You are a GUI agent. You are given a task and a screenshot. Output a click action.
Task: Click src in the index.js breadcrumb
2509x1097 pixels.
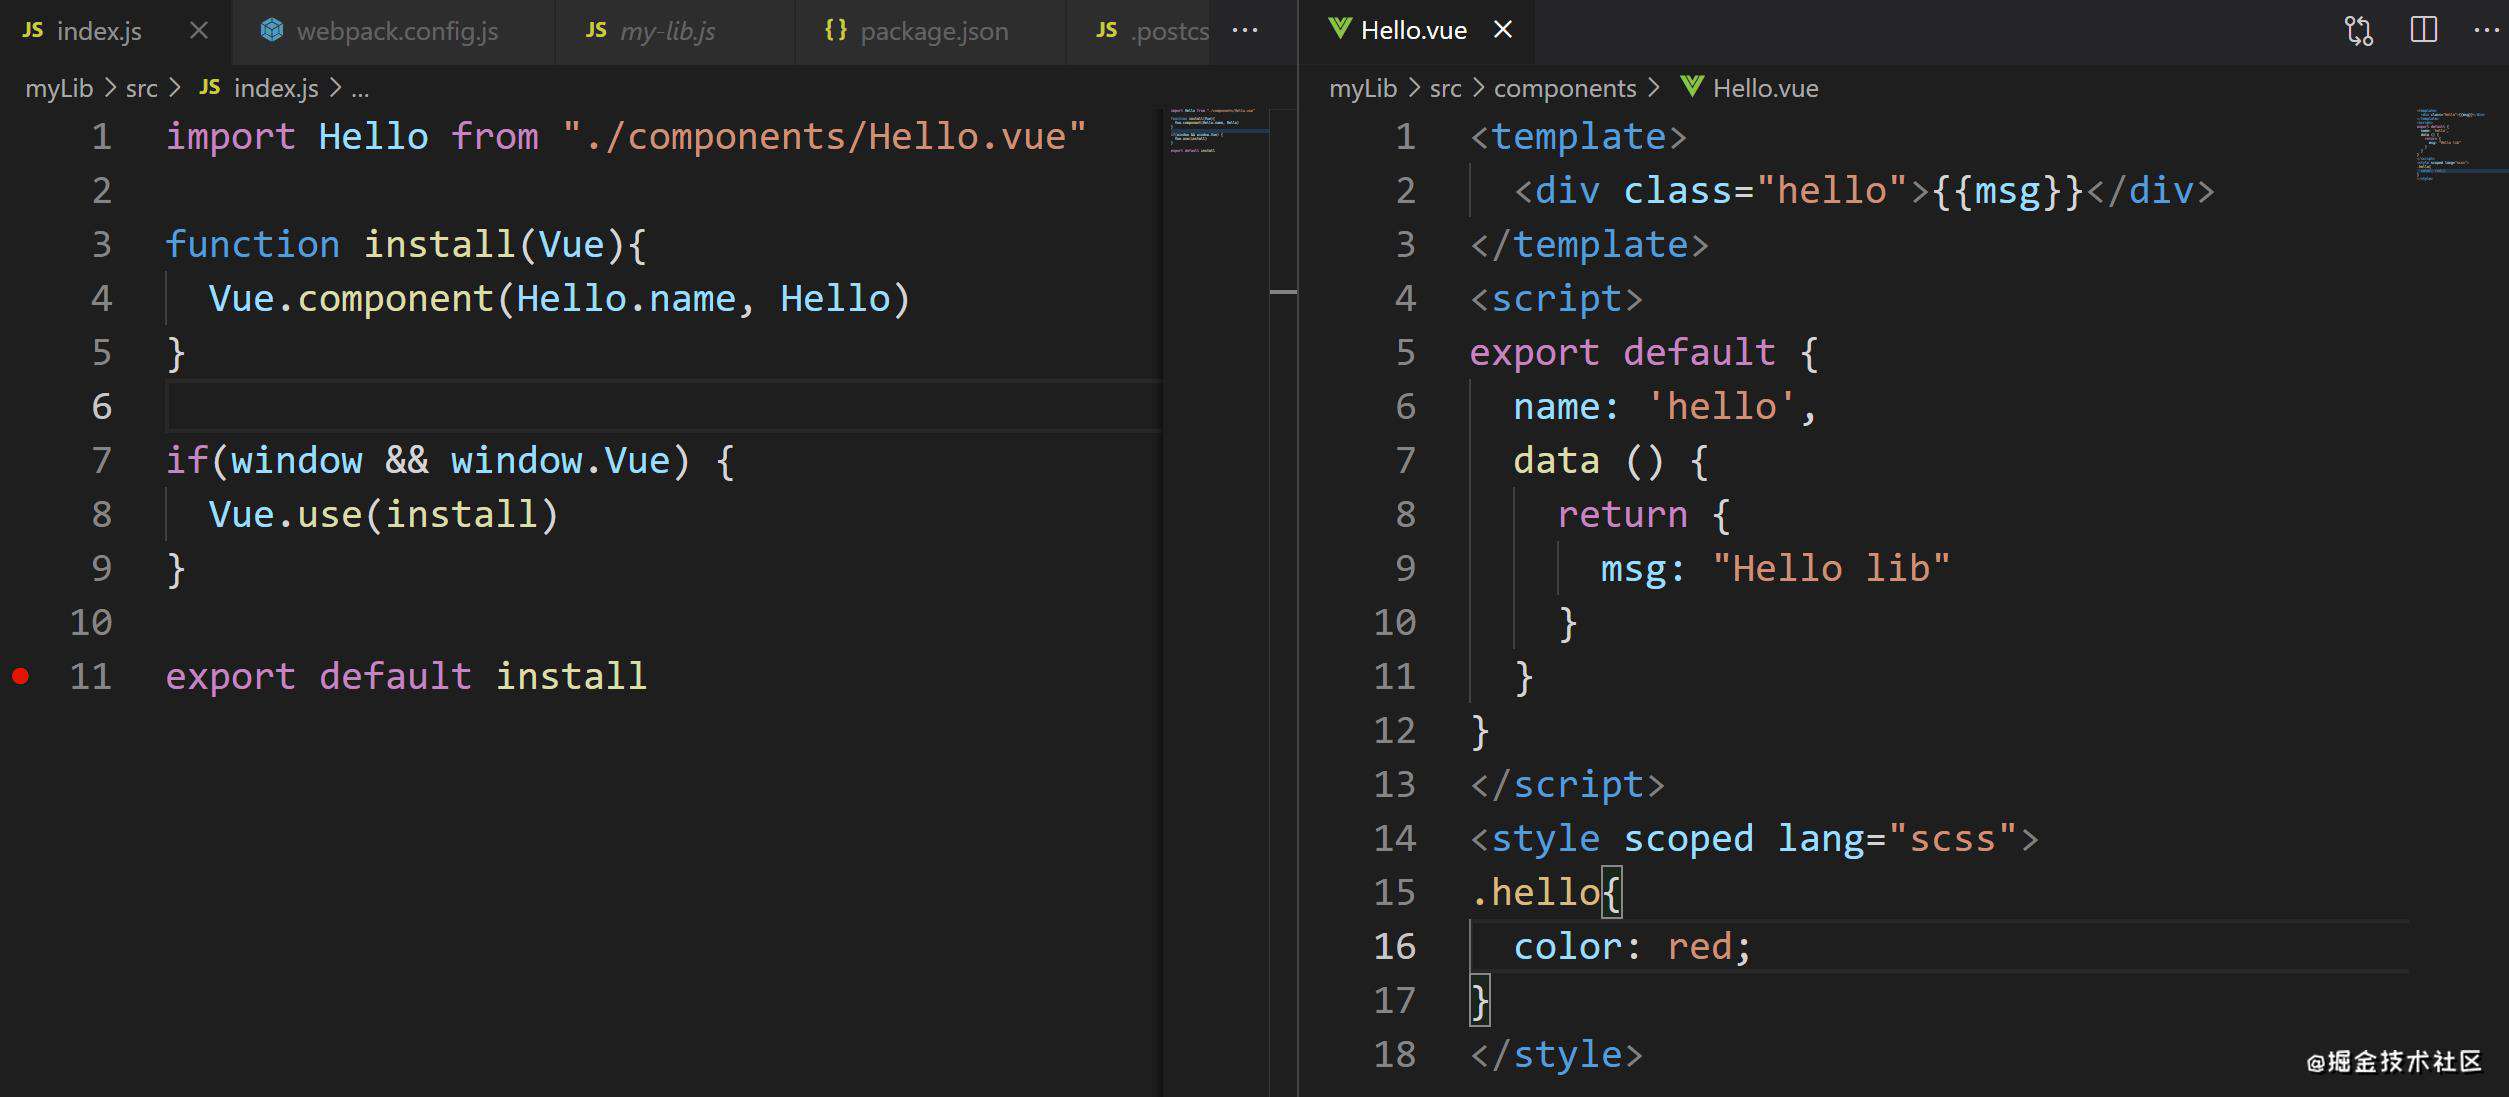pos(141,88)
